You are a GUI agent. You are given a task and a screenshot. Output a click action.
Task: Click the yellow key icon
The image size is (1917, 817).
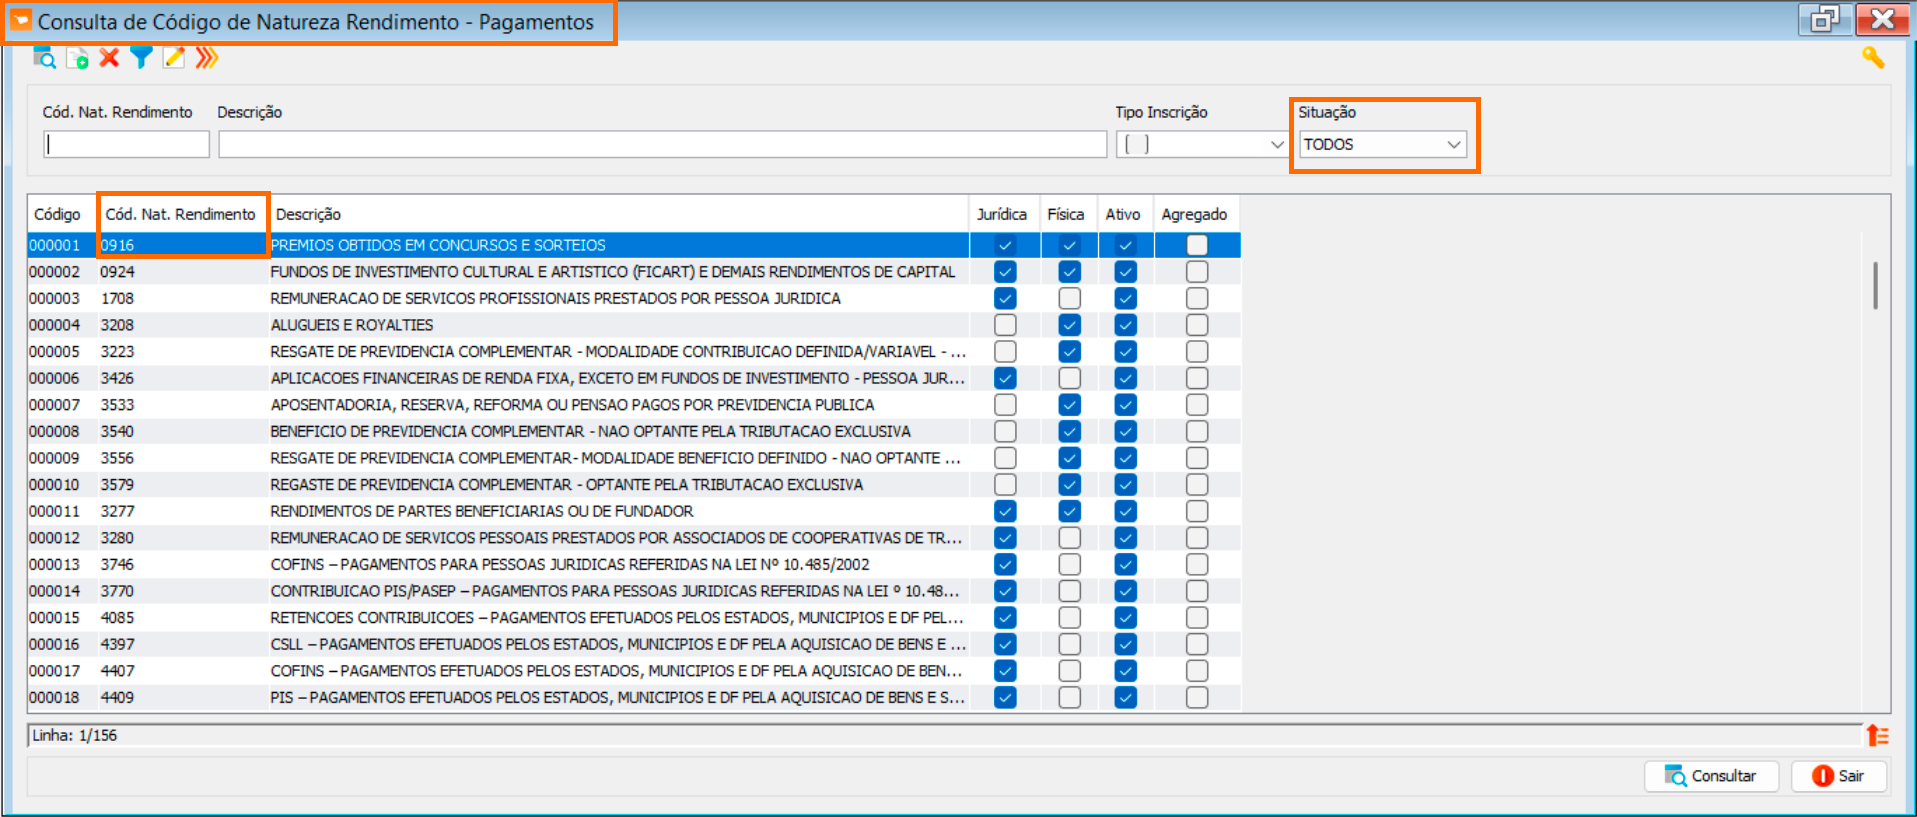point(1872,58)
